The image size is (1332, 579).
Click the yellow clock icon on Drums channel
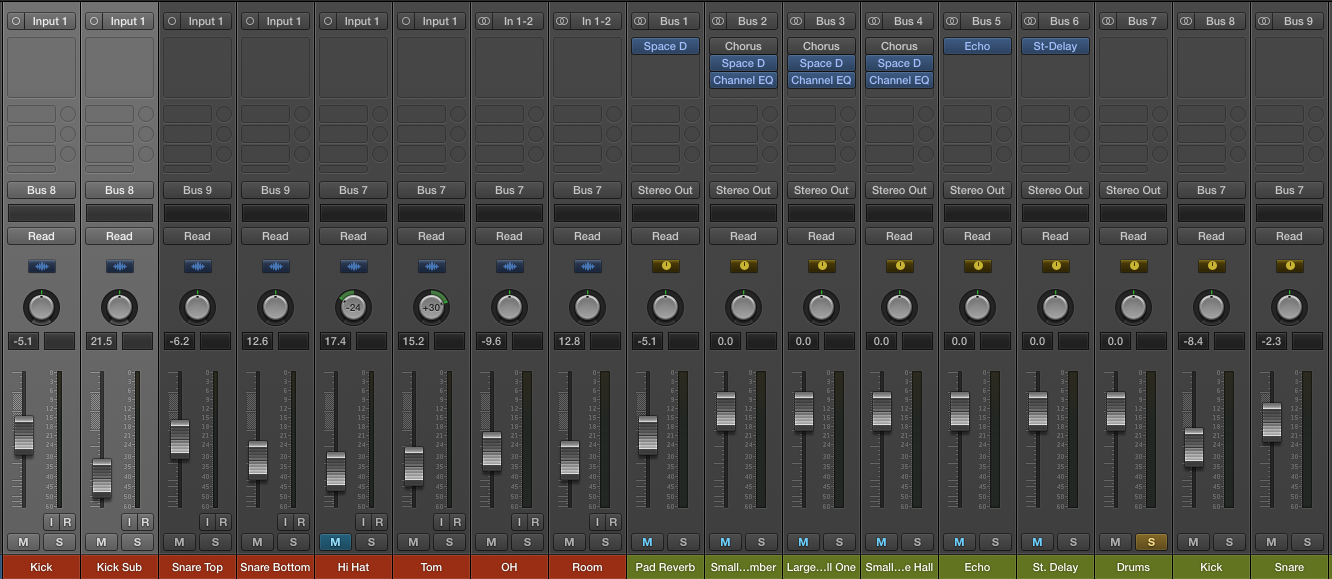pyautogui.click(x=1133, y=266)
